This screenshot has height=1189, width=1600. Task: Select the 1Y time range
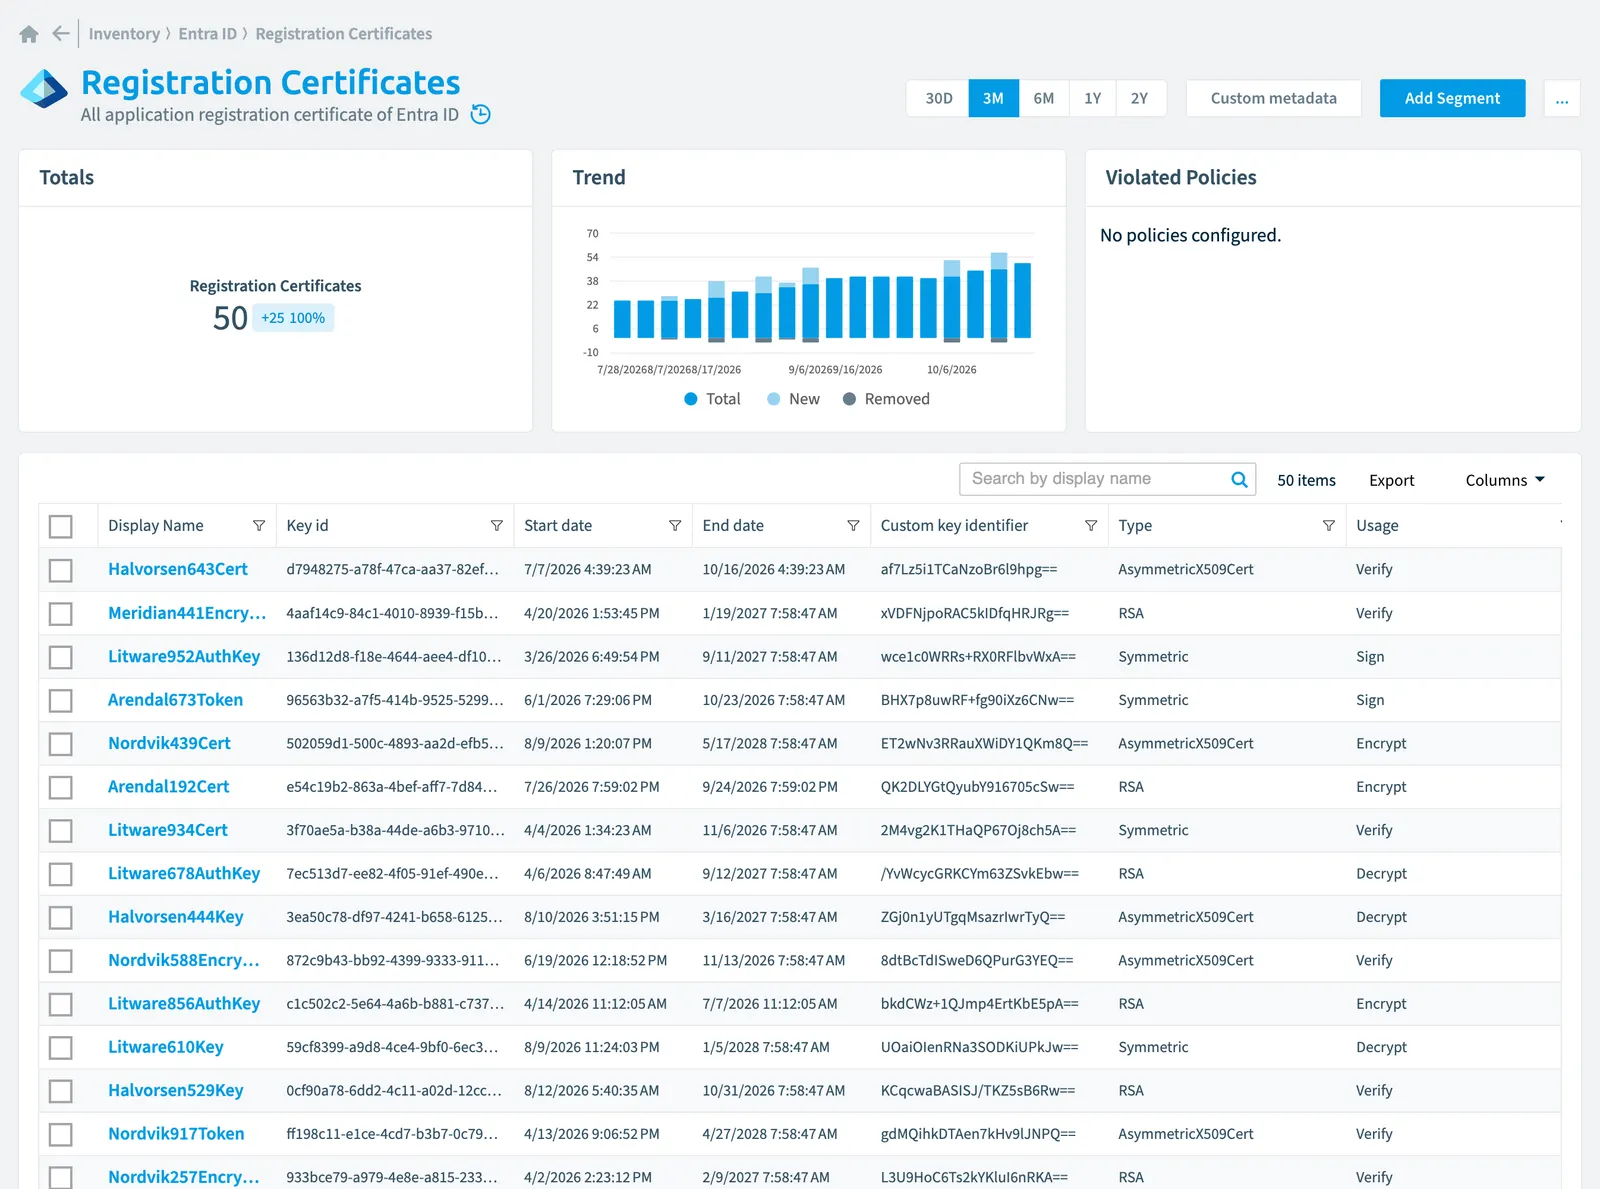(1093, 98)
